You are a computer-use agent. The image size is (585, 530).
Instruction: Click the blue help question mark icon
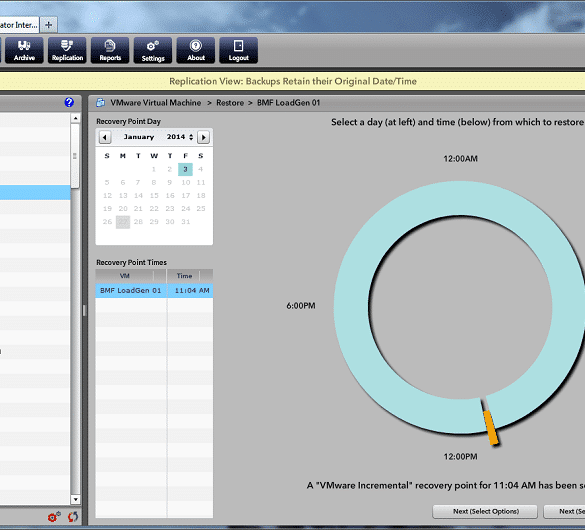(x=69, y=102)
